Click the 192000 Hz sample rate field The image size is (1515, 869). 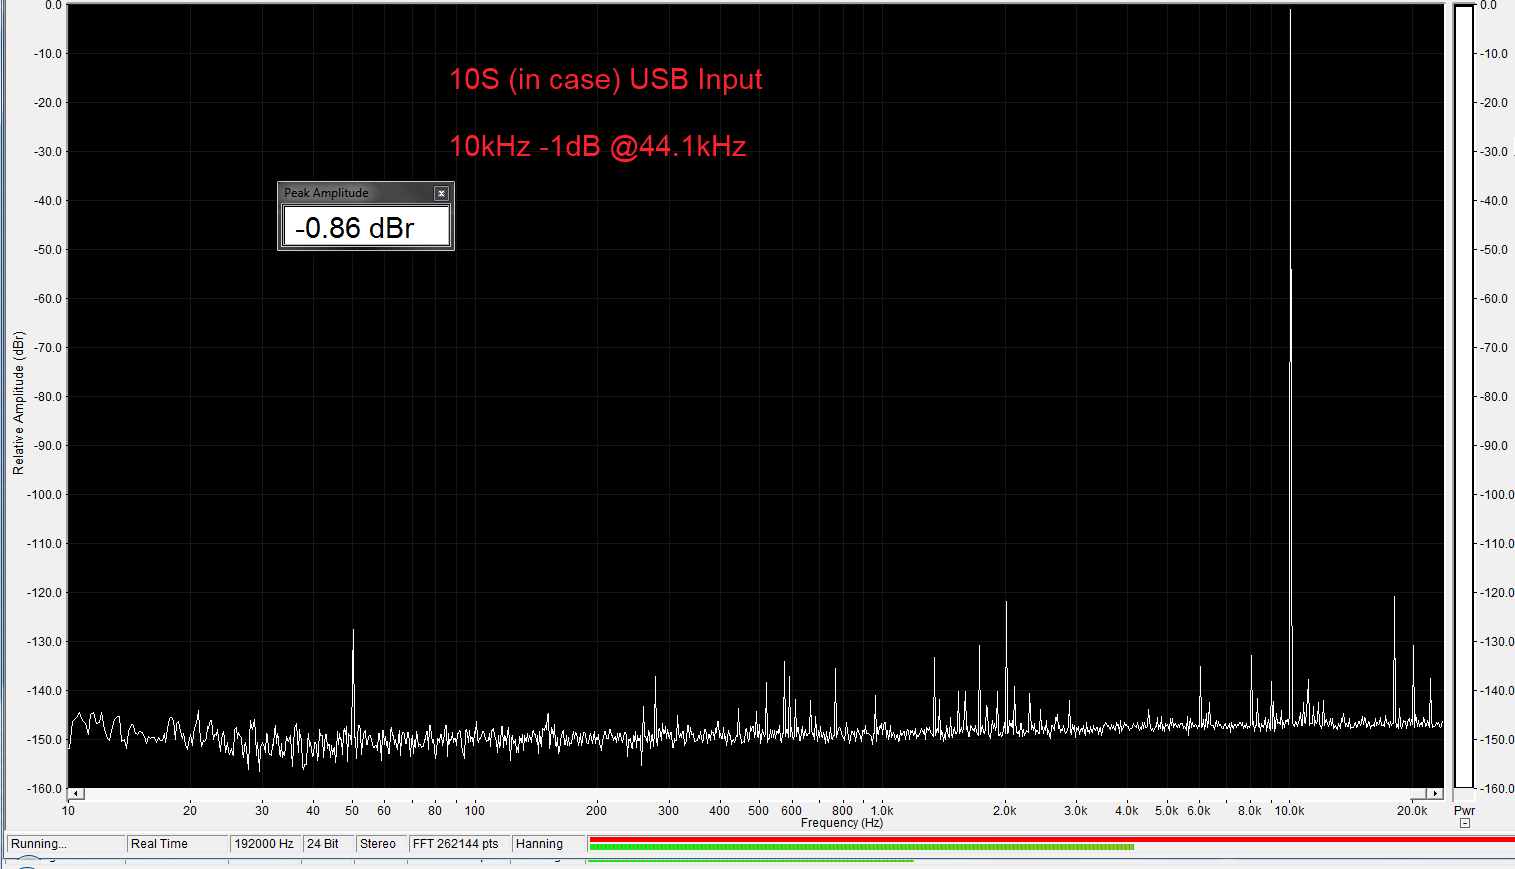(x=265, y=844)
